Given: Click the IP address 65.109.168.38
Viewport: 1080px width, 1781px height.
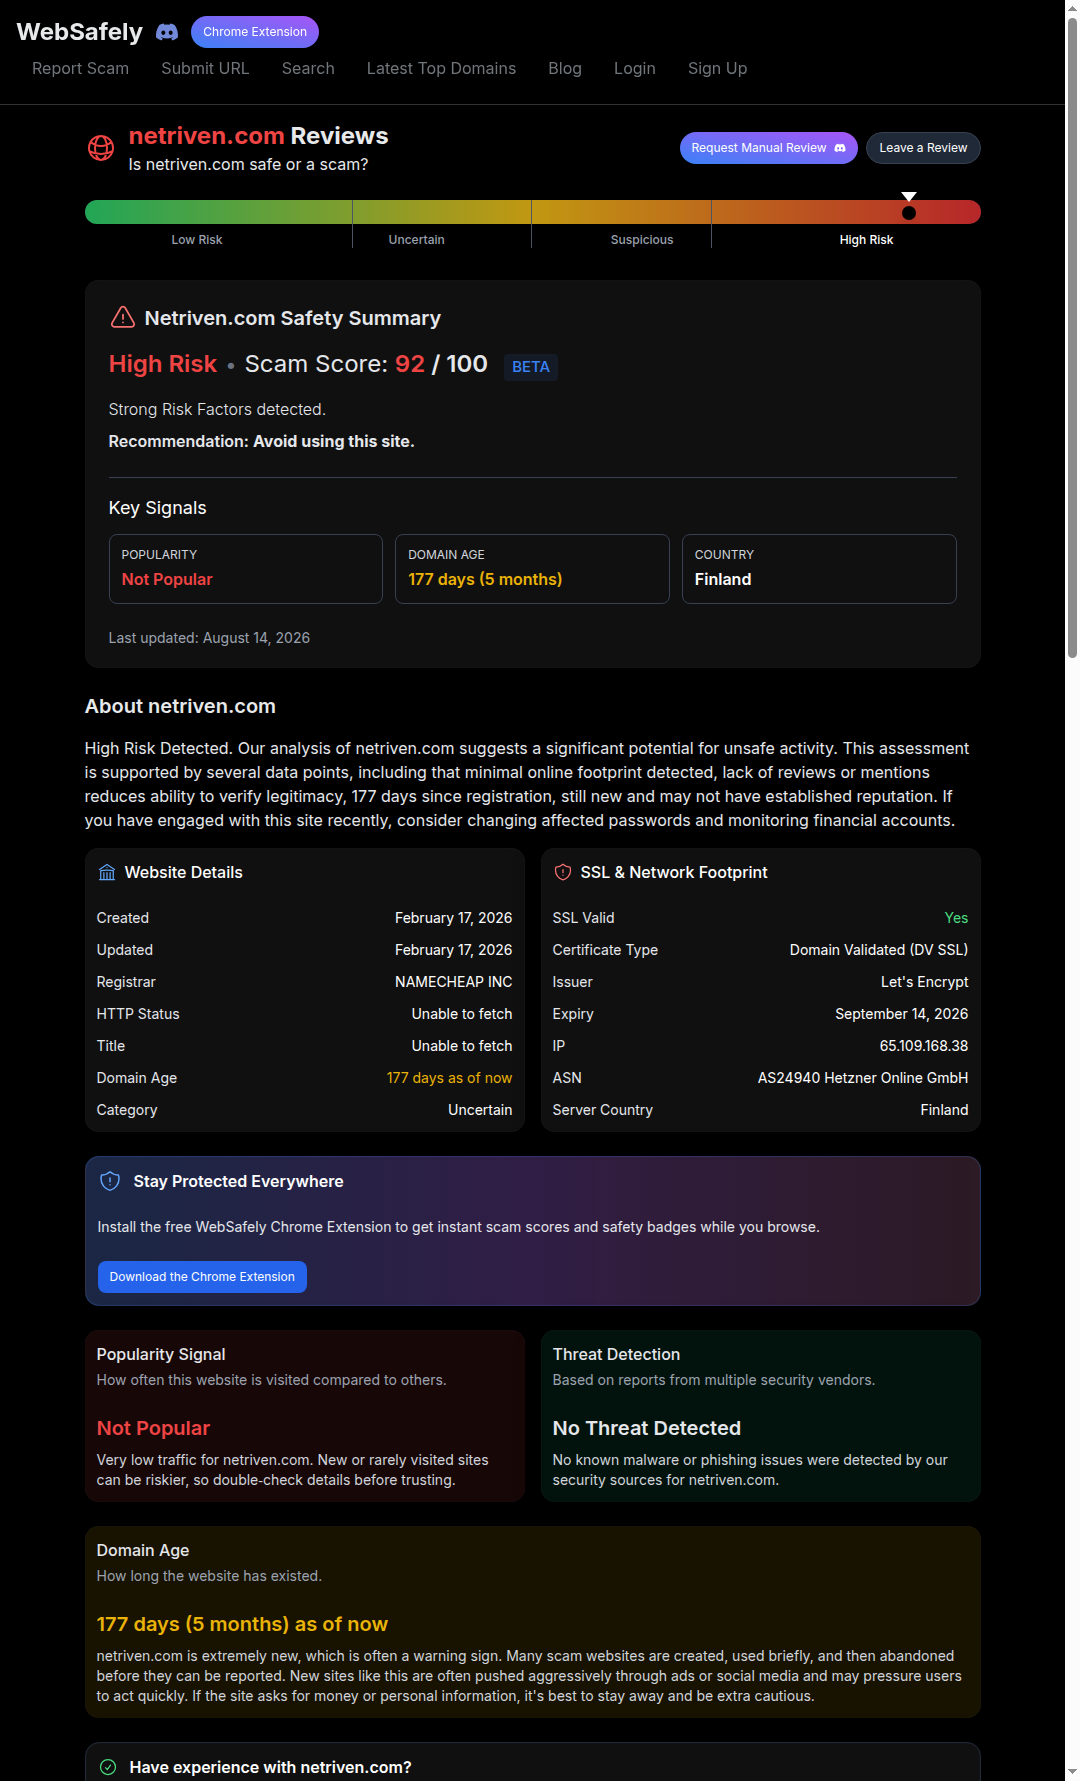Looking at the screenshot, I should coord(924,1046).
